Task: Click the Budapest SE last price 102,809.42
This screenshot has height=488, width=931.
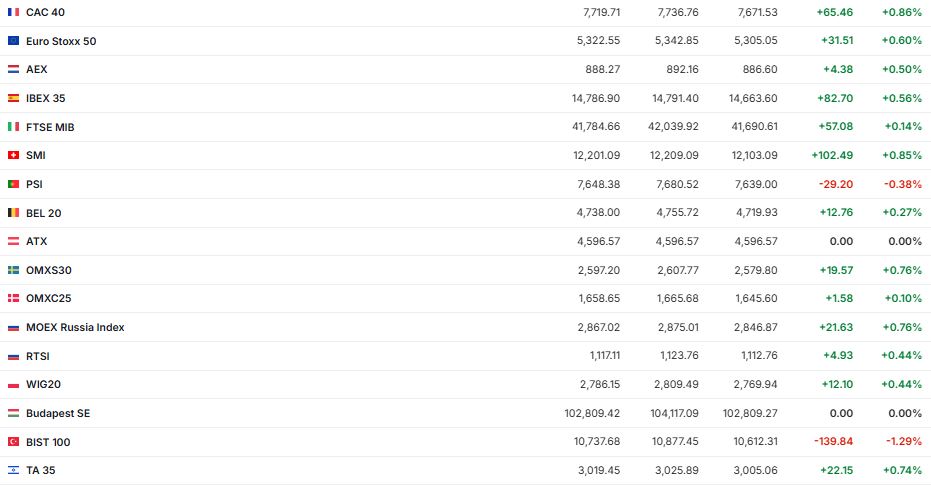Action: (592, 413)
